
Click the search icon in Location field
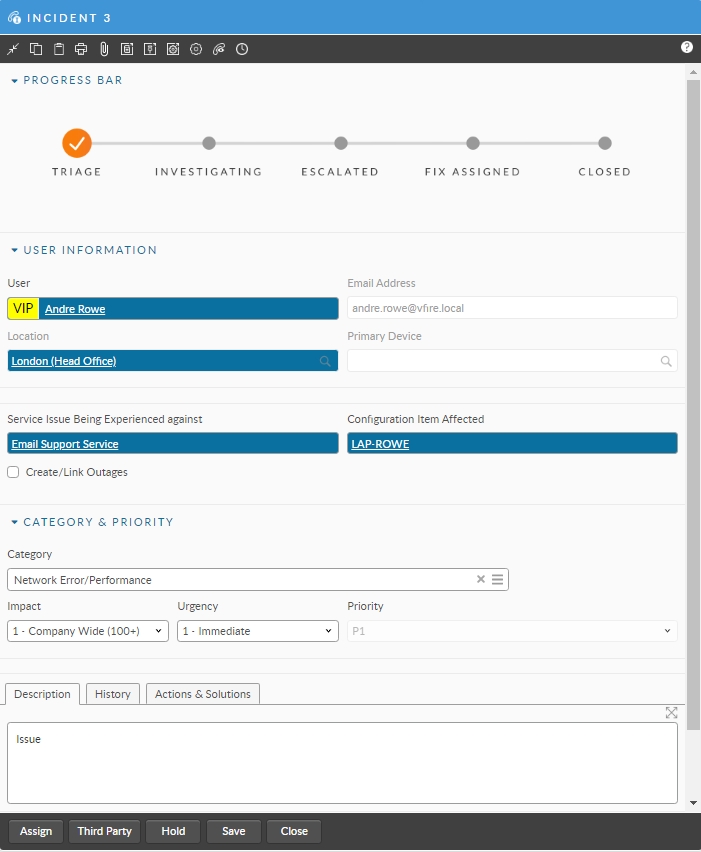[325, 361]
